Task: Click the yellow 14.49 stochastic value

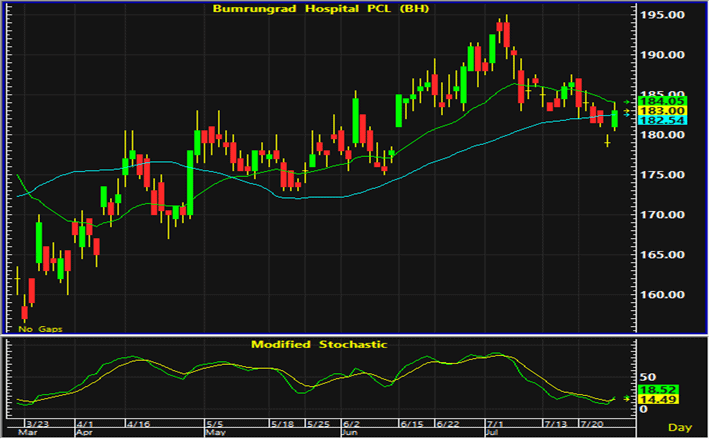Action: (x=658, y=399)
